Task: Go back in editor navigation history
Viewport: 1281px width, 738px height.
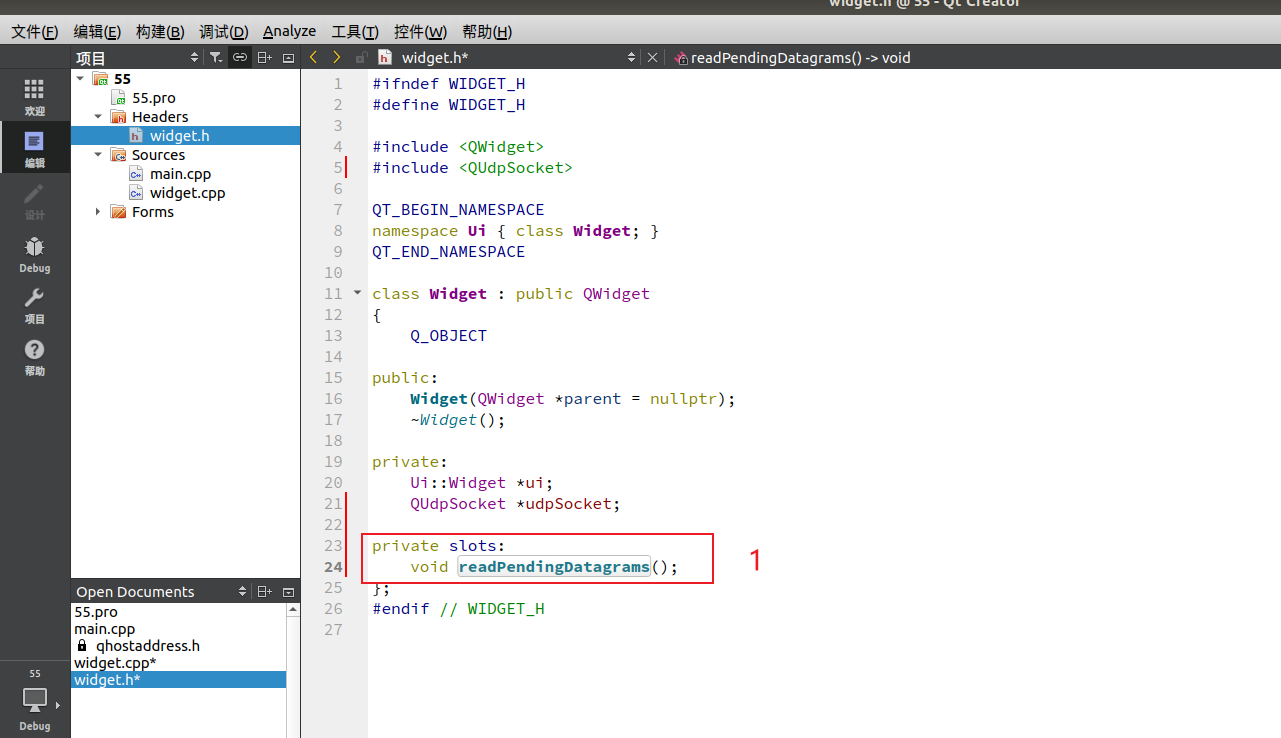Action: coord(314,58)
